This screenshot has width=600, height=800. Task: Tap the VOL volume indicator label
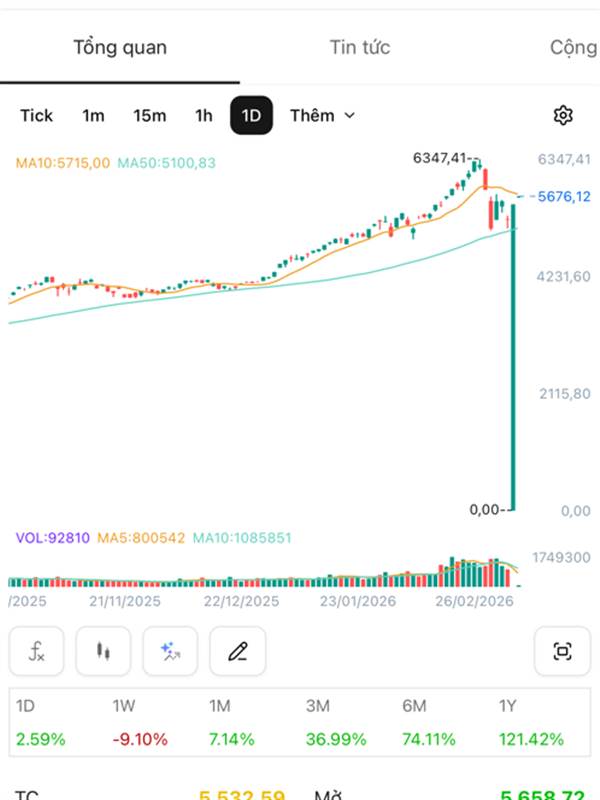click(x=52, y=538)
